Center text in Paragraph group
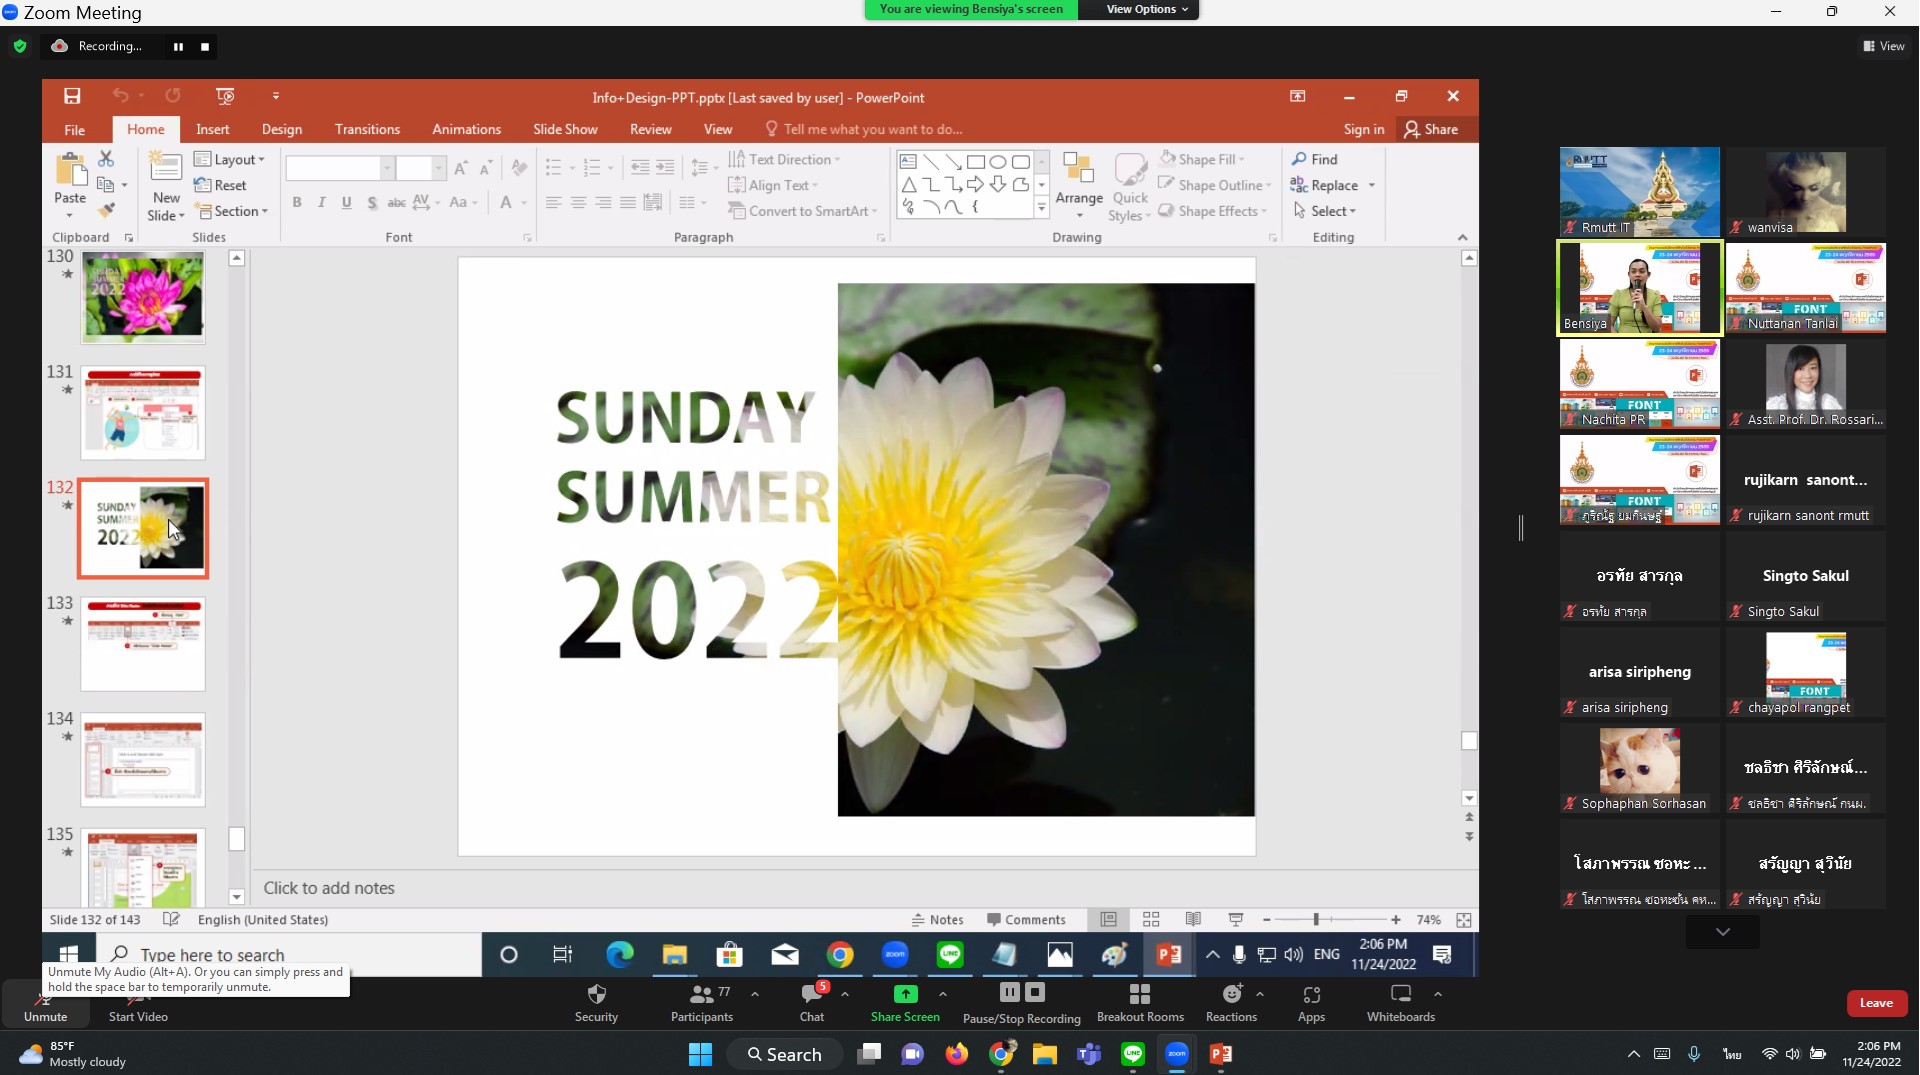 pyautogui.click(x=578, y=202)
